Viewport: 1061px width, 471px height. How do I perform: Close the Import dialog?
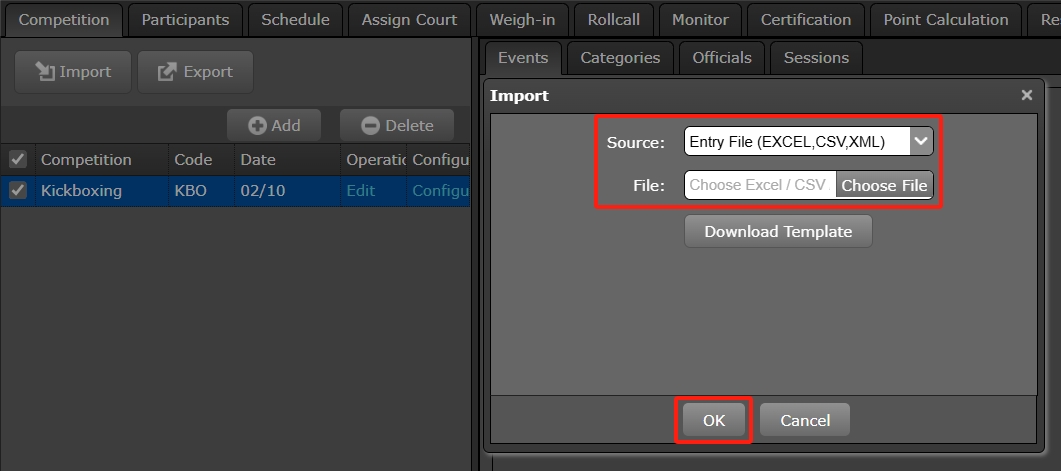click(x=1026, y=96)
